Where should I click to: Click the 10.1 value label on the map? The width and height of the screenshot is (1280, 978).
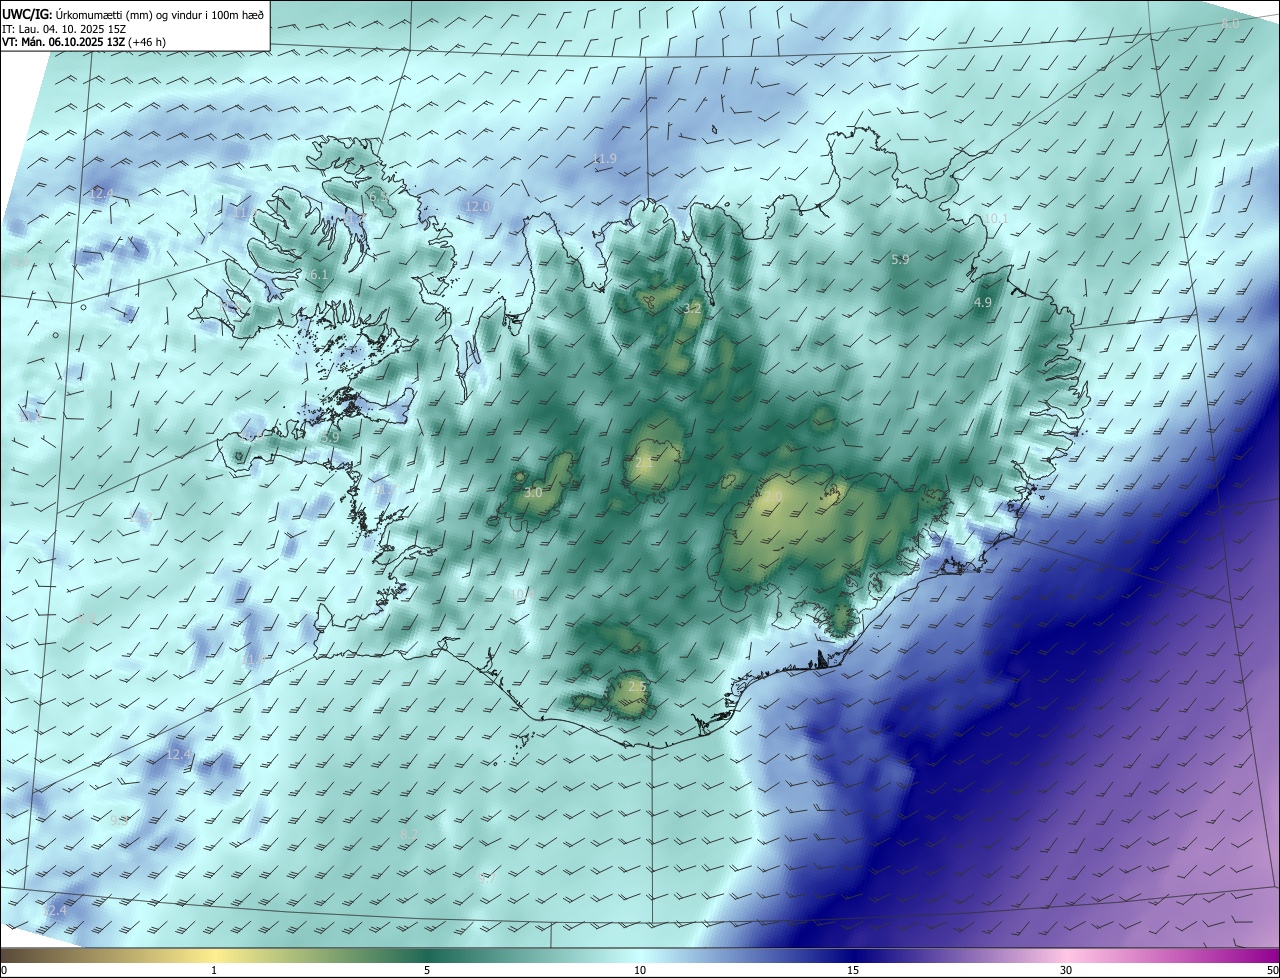996,219
